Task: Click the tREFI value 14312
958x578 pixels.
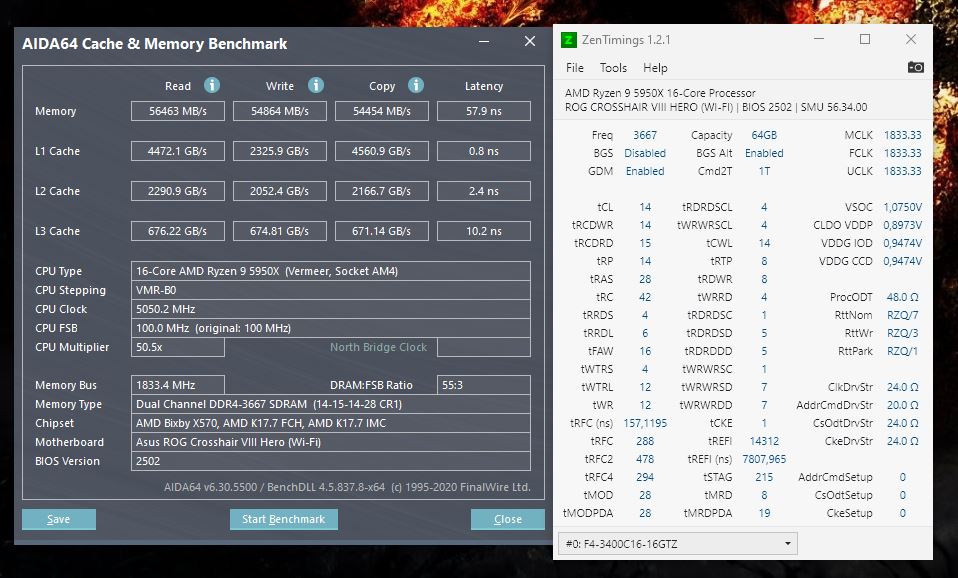Action: pos(764,441)
